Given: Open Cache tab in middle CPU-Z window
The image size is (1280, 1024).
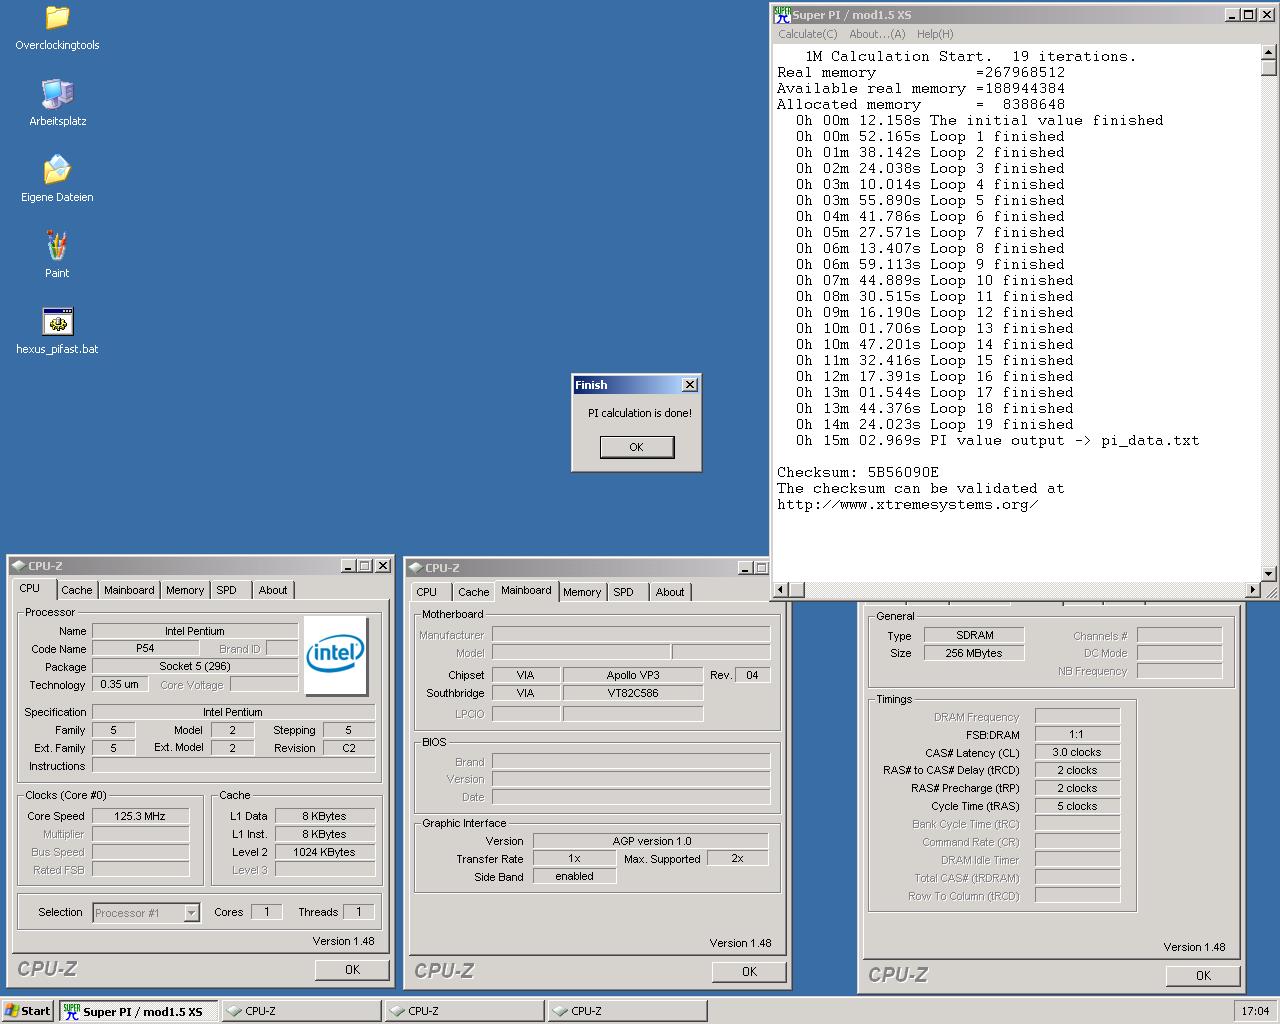Looking at the screenshot, I should (x=474, y=592).
